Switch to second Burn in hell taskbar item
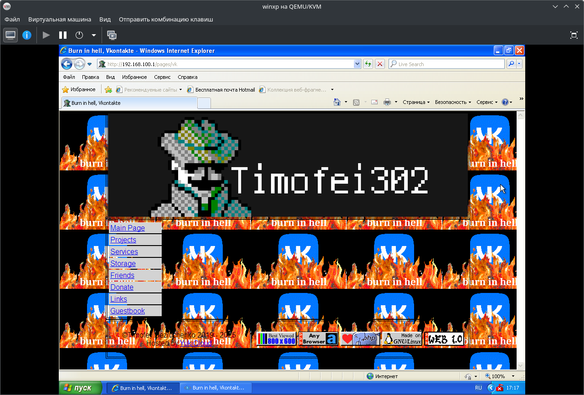584x395 pixels. (x=215, y=388)
